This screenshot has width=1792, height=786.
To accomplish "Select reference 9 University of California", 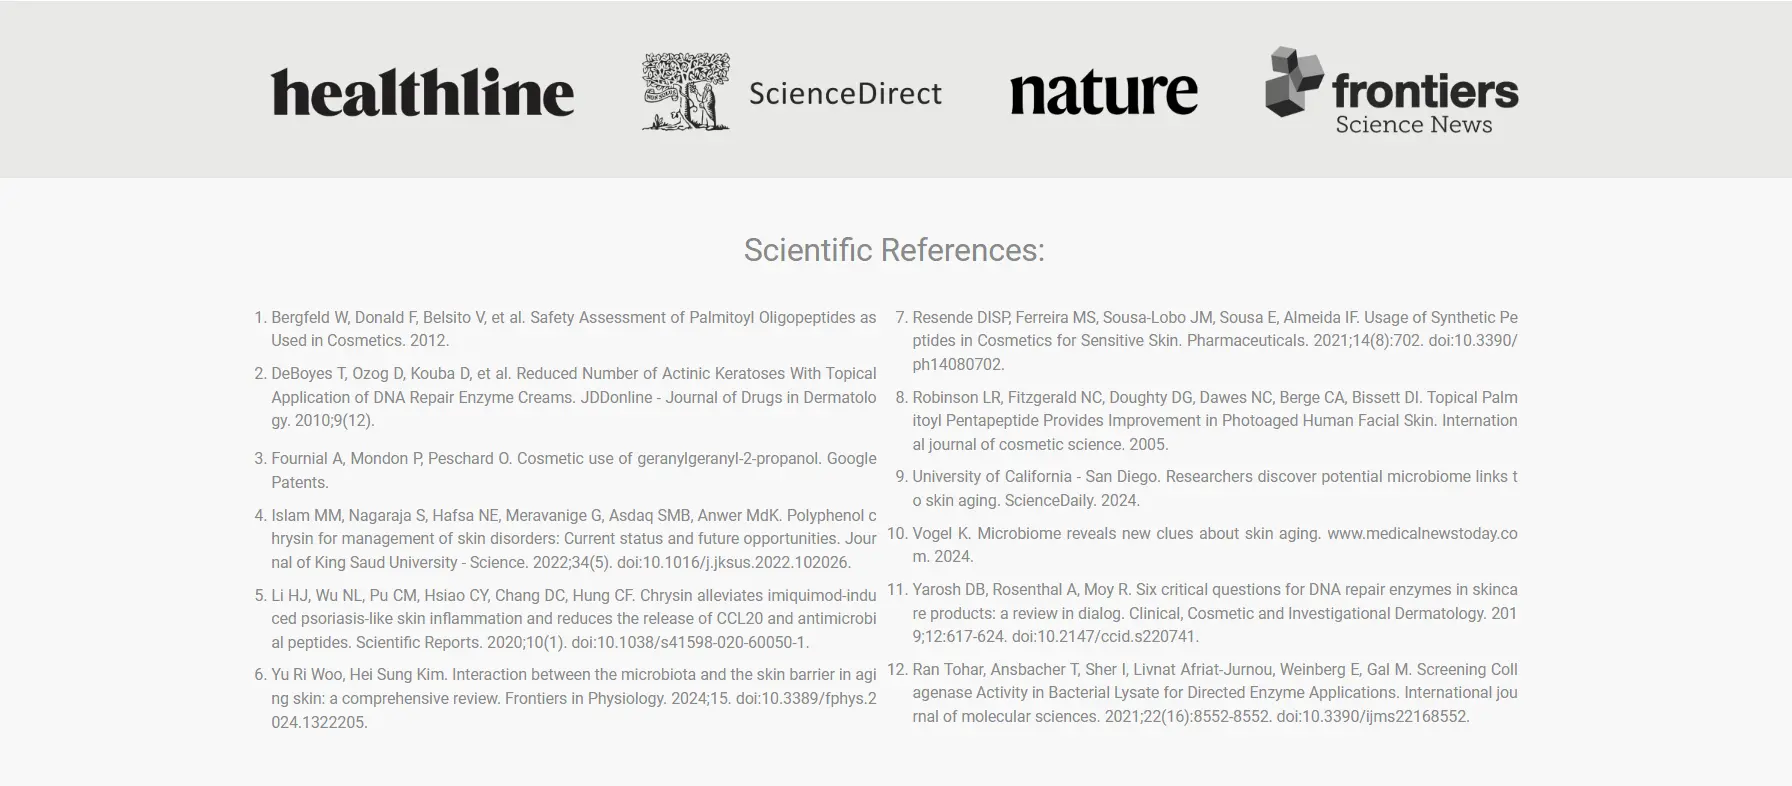I will pyautogui.click(x=1215, y=488).
